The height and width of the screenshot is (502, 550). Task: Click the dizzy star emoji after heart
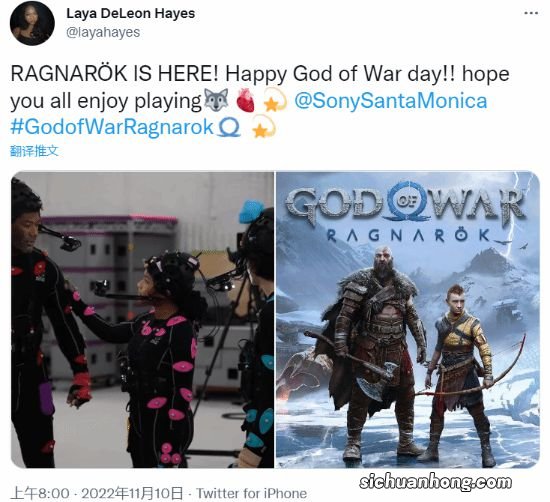pos(275,100)
